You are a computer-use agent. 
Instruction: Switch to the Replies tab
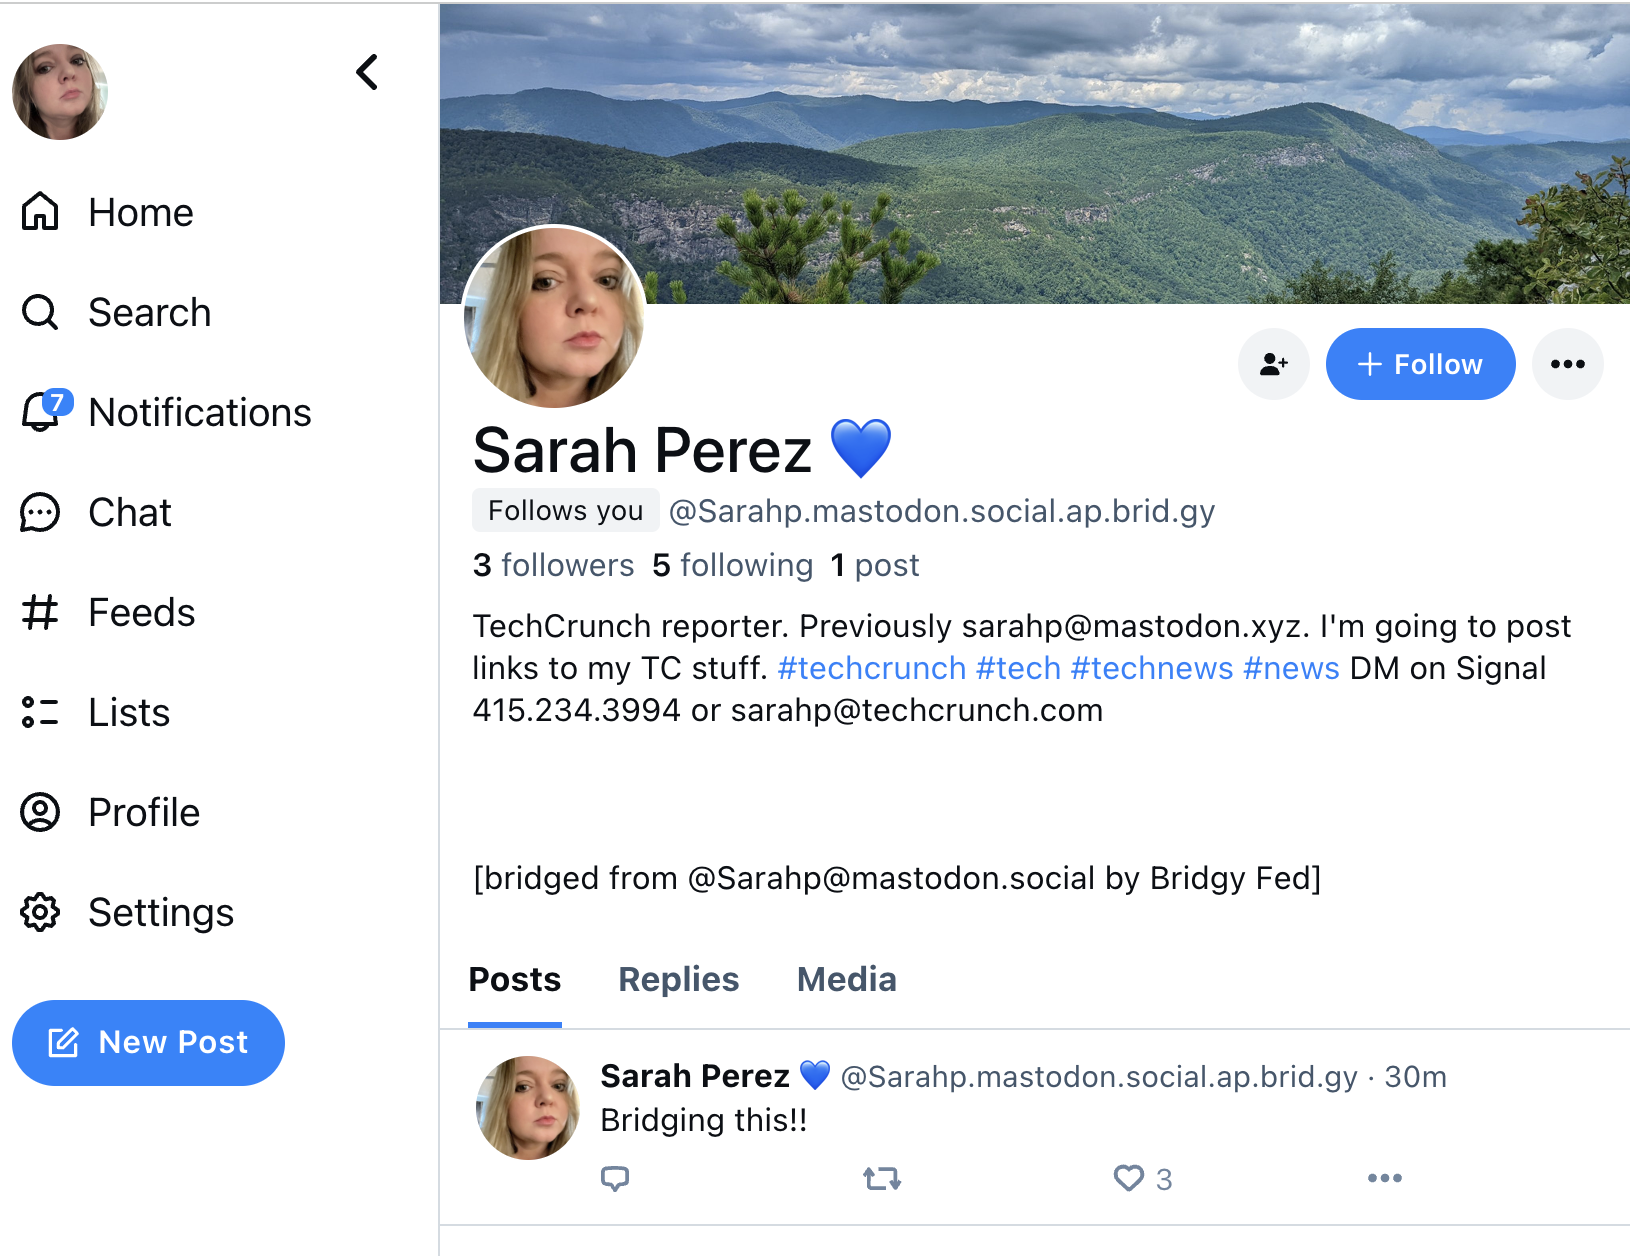[x=678, y=979]
